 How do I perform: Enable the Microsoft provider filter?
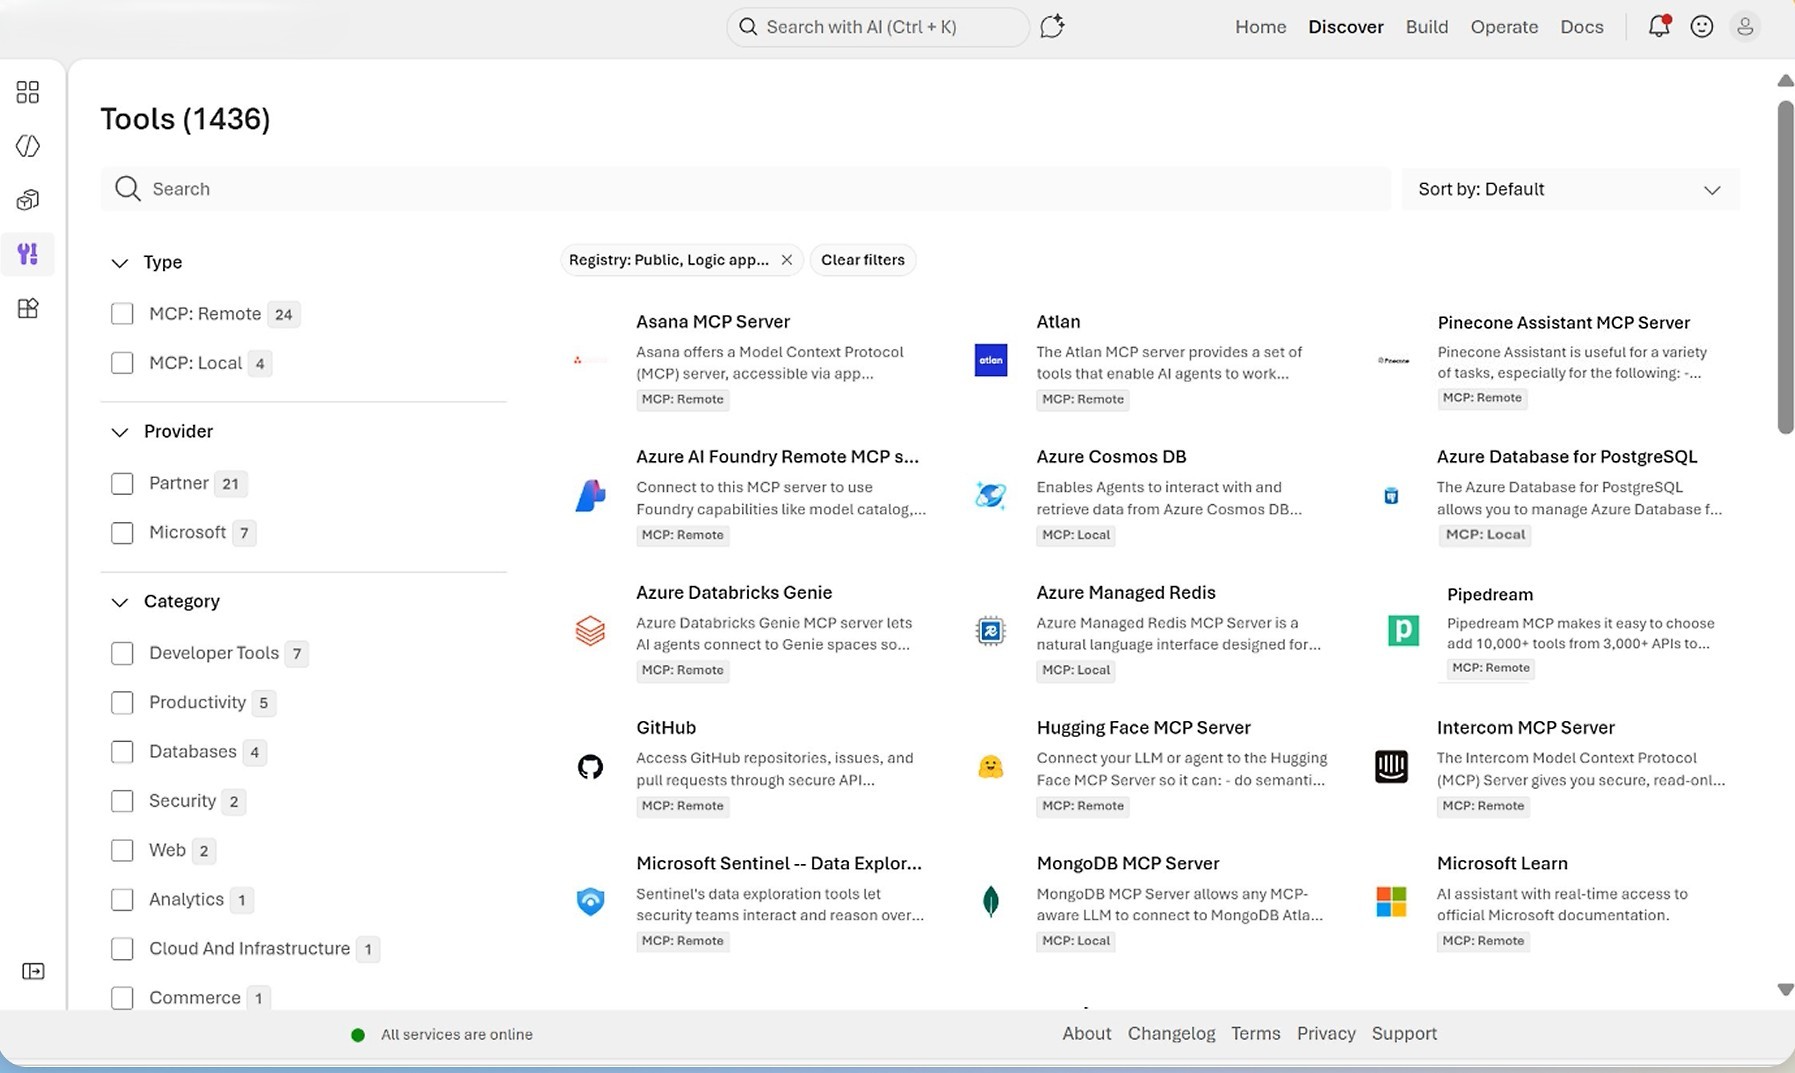(122, 533)
